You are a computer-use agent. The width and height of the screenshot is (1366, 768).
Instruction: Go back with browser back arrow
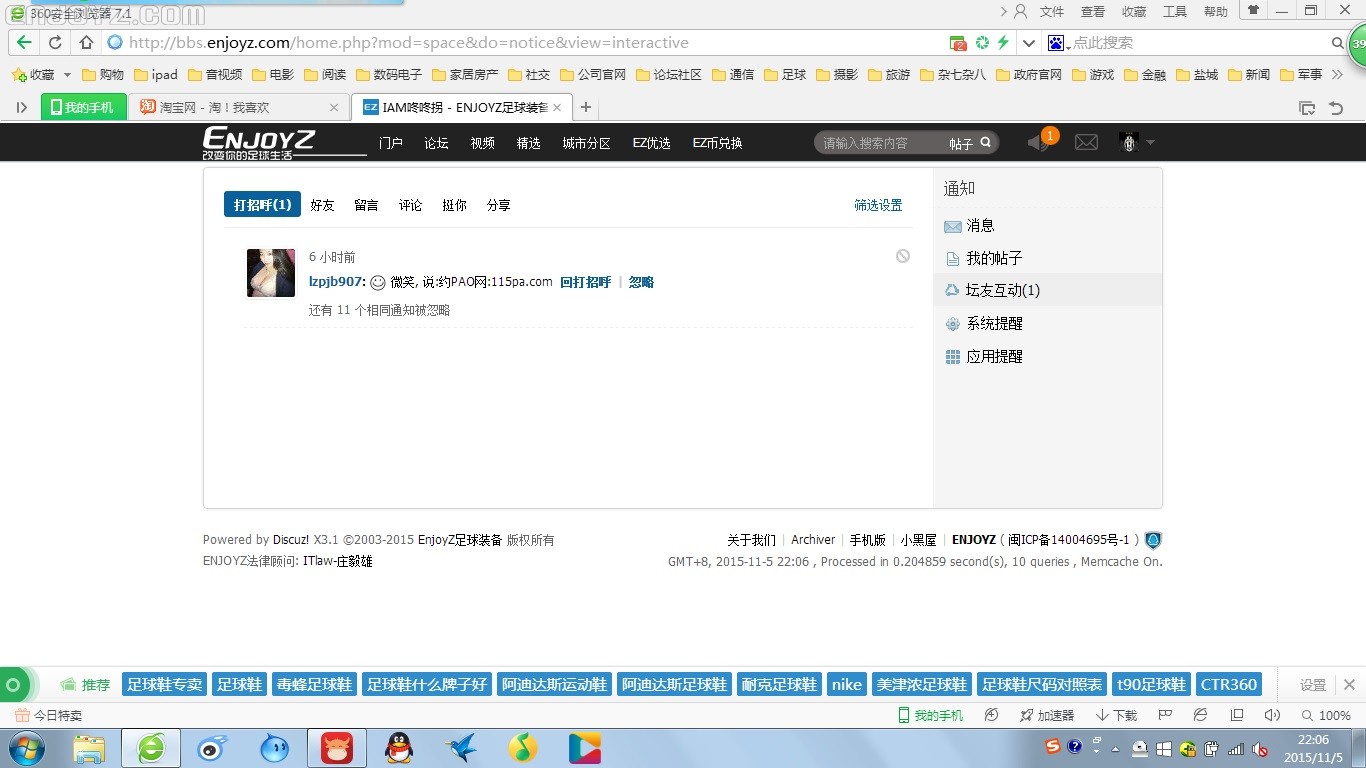pyautogui.click(x=25, y=43)
